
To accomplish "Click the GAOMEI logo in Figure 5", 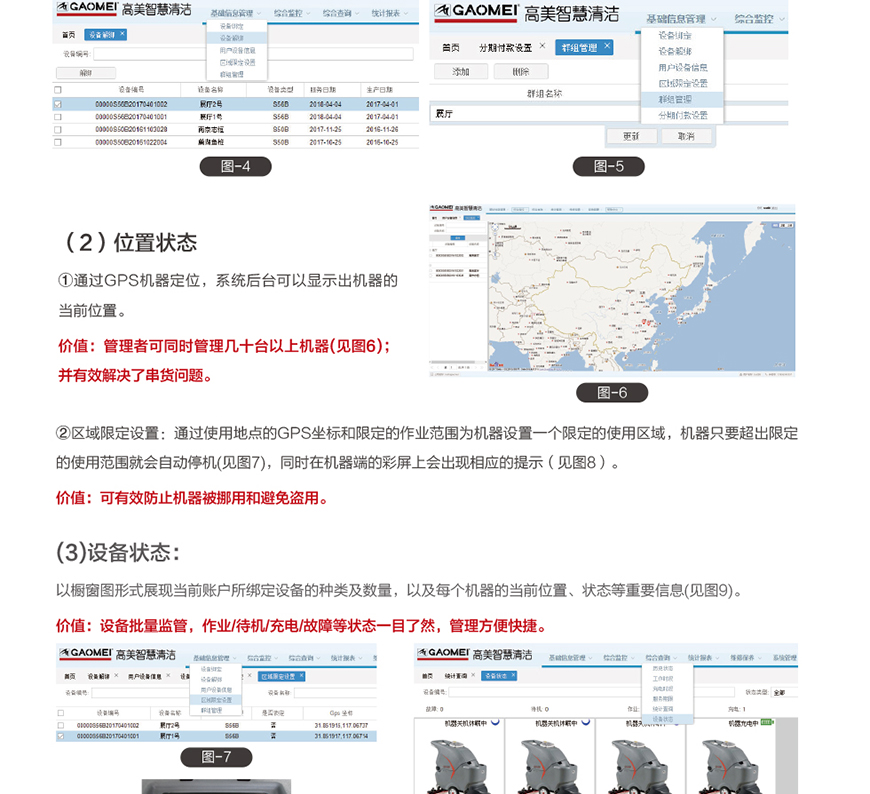I will coord(476,12).
